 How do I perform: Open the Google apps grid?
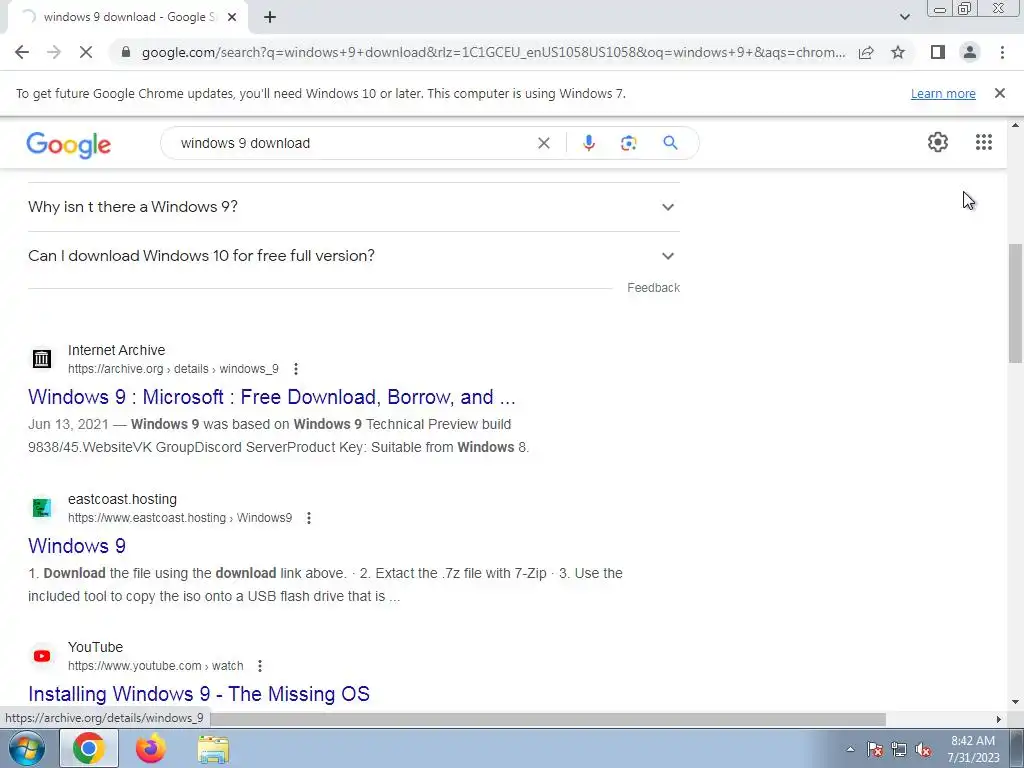tap(984, 142)
